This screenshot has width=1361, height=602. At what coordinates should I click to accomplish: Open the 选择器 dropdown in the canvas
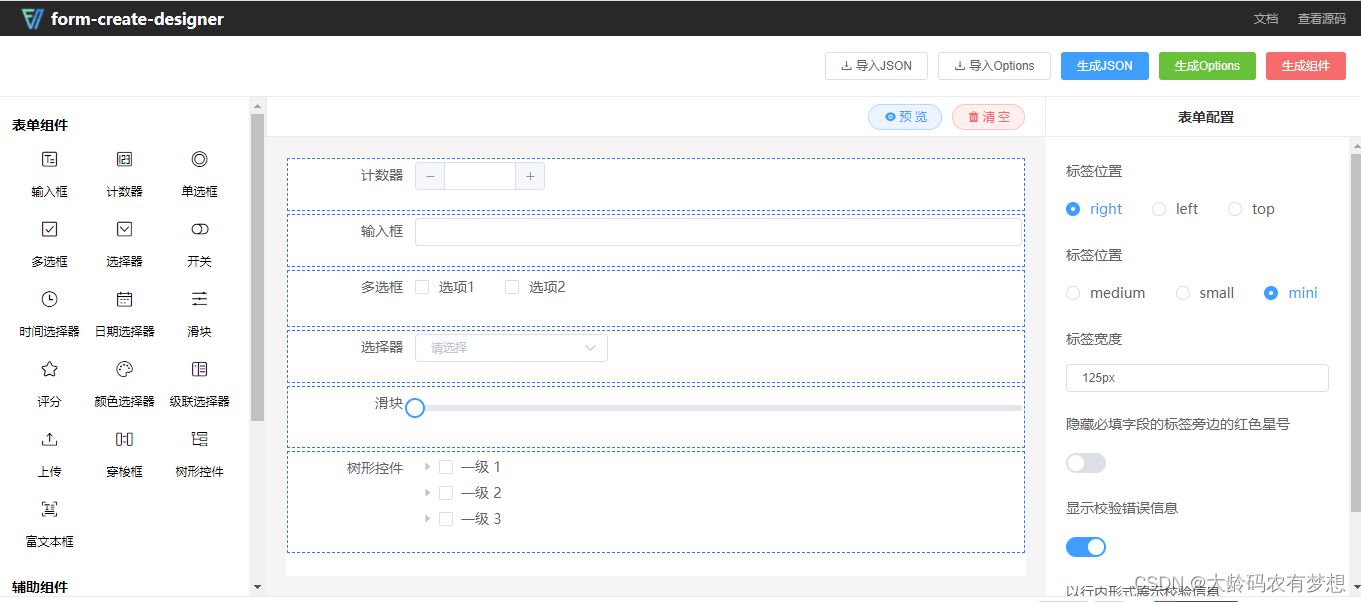pos(511,347)
